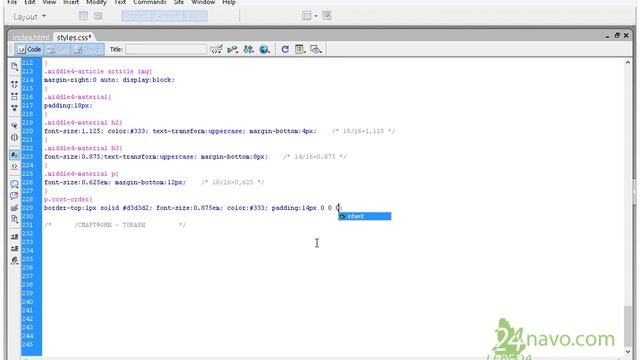Open the Window menu

tap(203, 2)
